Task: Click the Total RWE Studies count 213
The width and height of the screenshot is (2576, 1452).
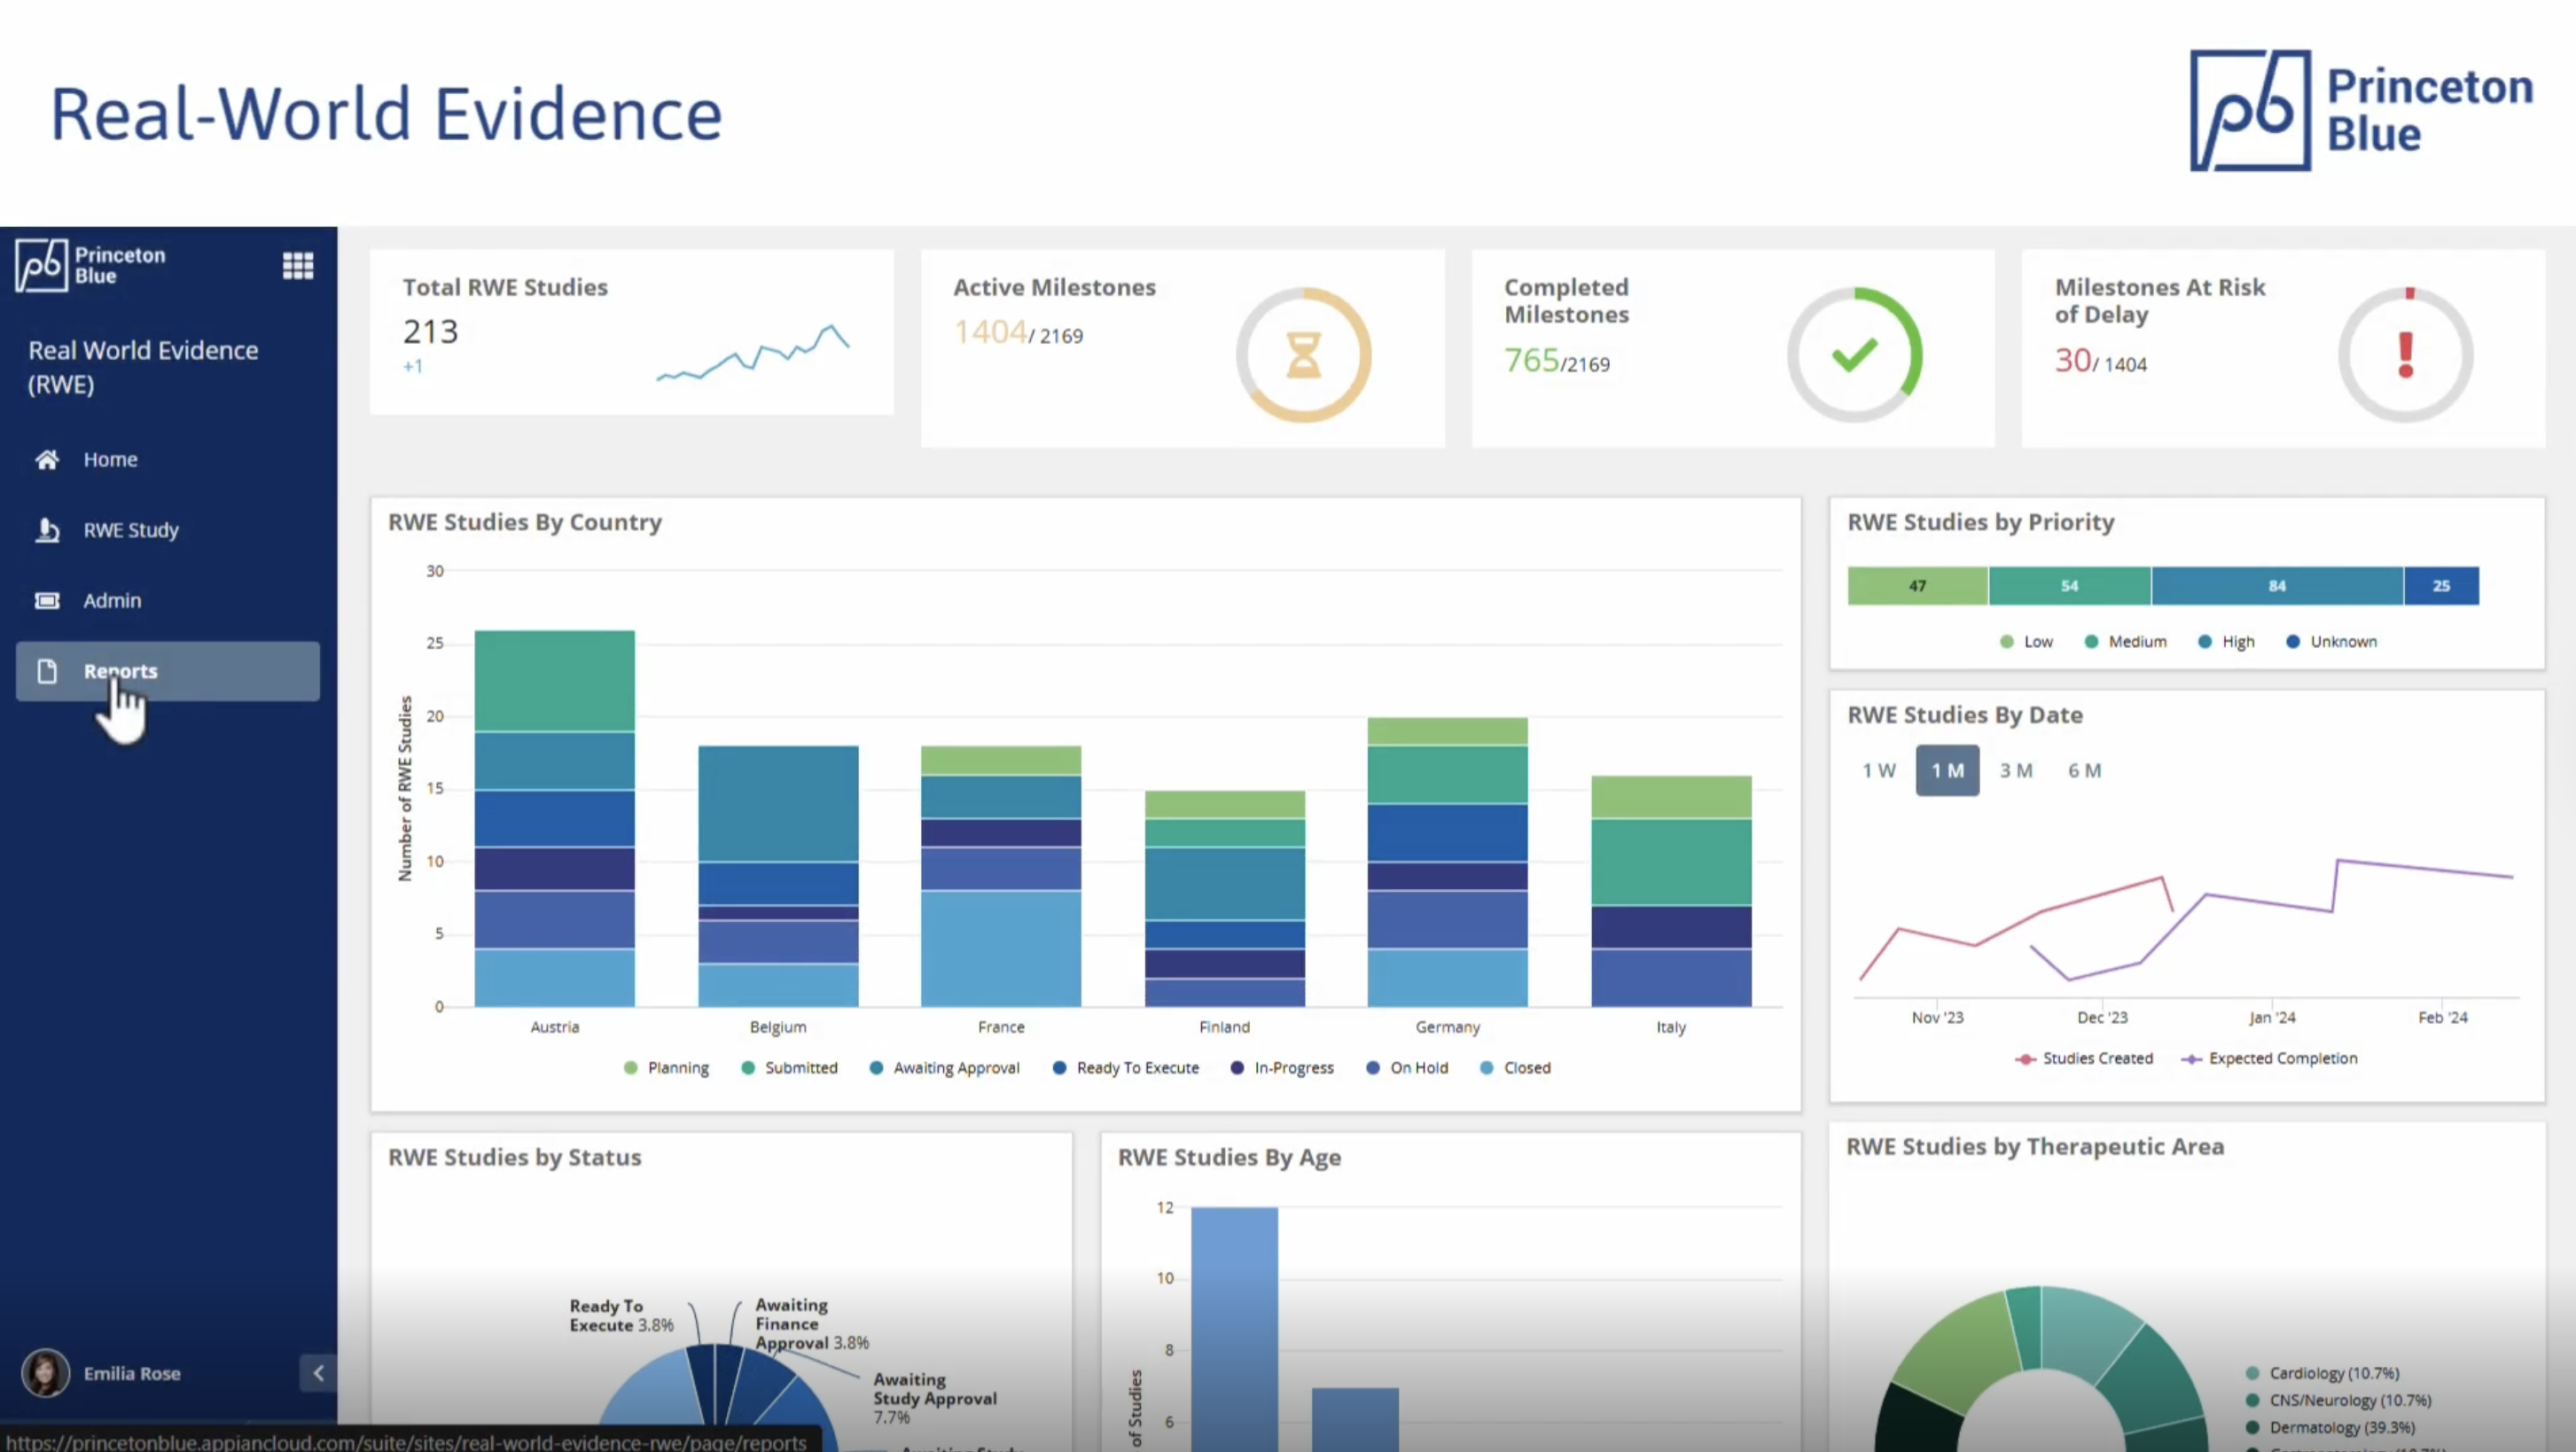Action: click(430, 331)
